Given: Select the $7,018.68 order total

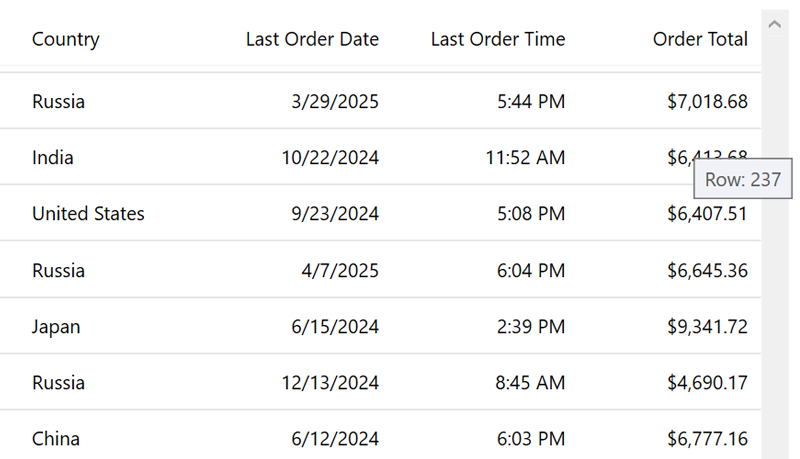Looking at the screenshot, I should pos(707,102).
